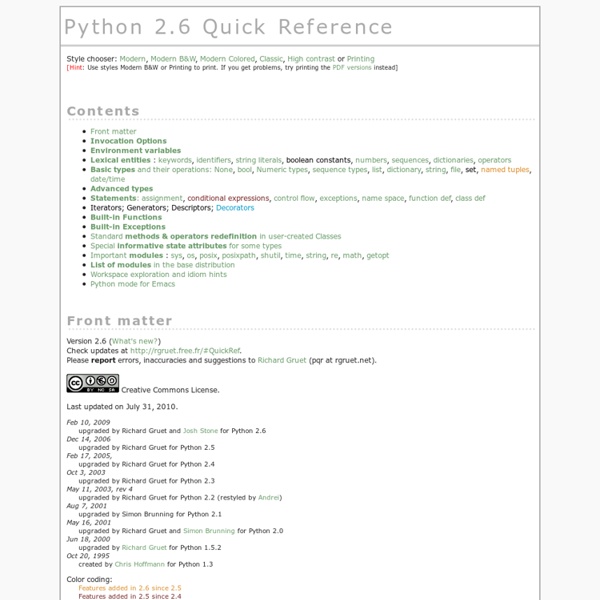Viewport: 600px width, 600px height.
Task: Open the Decorators link
Action: coord(235,208)
